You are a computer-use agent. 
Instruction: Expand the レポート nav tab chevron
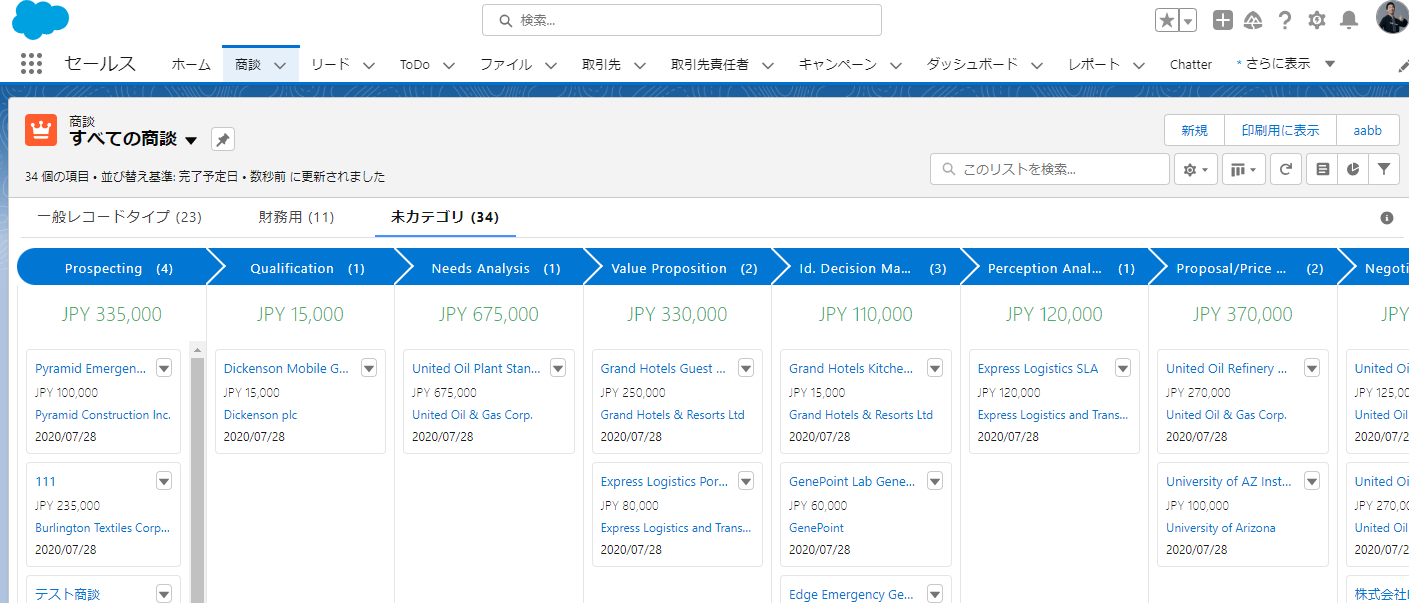click(x=1139, y=65)
